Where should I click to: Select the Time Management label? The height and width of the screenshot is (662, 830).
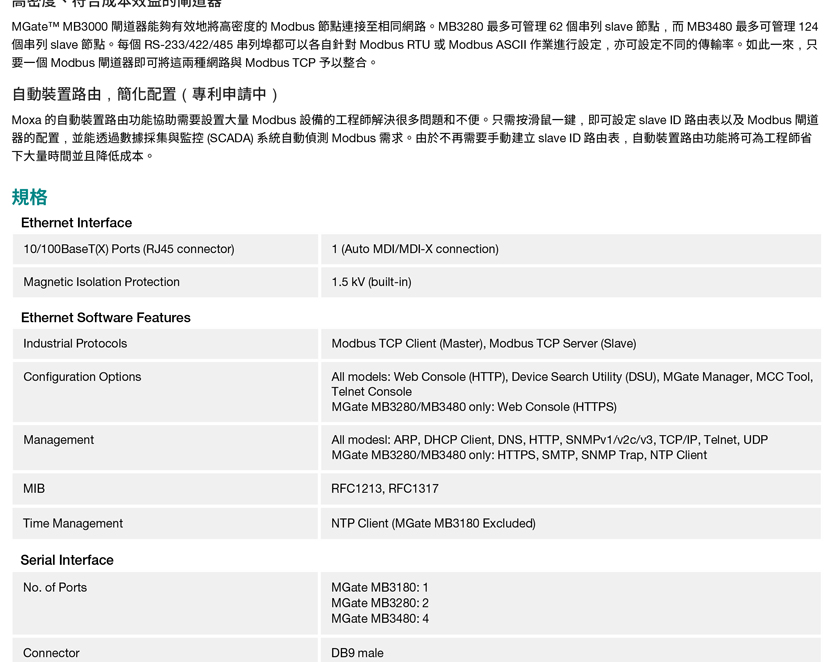pyautogui.click(x=73, y=523)
